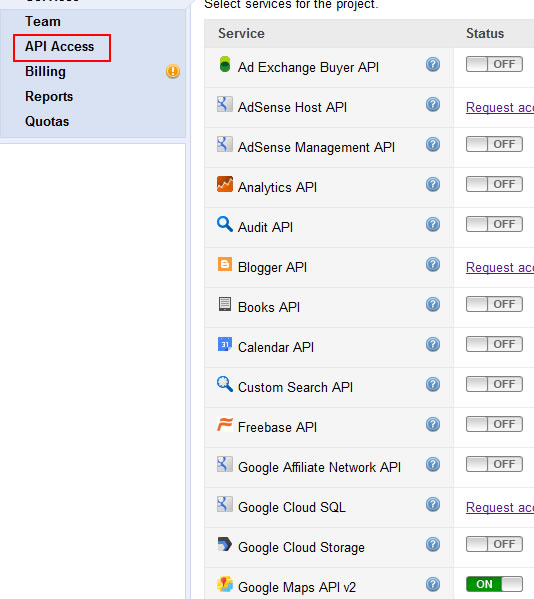This screenshot has width=534, height=599.
Task: Open Ad Exchange Buyer API help icon
Action: (433, 64)
